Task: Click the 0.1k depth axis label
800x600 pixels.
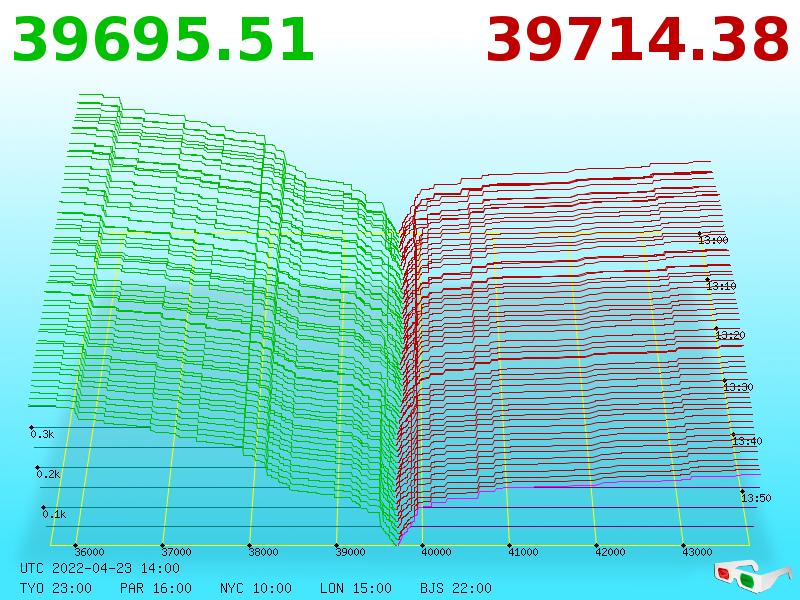Action: coord(54,514)
